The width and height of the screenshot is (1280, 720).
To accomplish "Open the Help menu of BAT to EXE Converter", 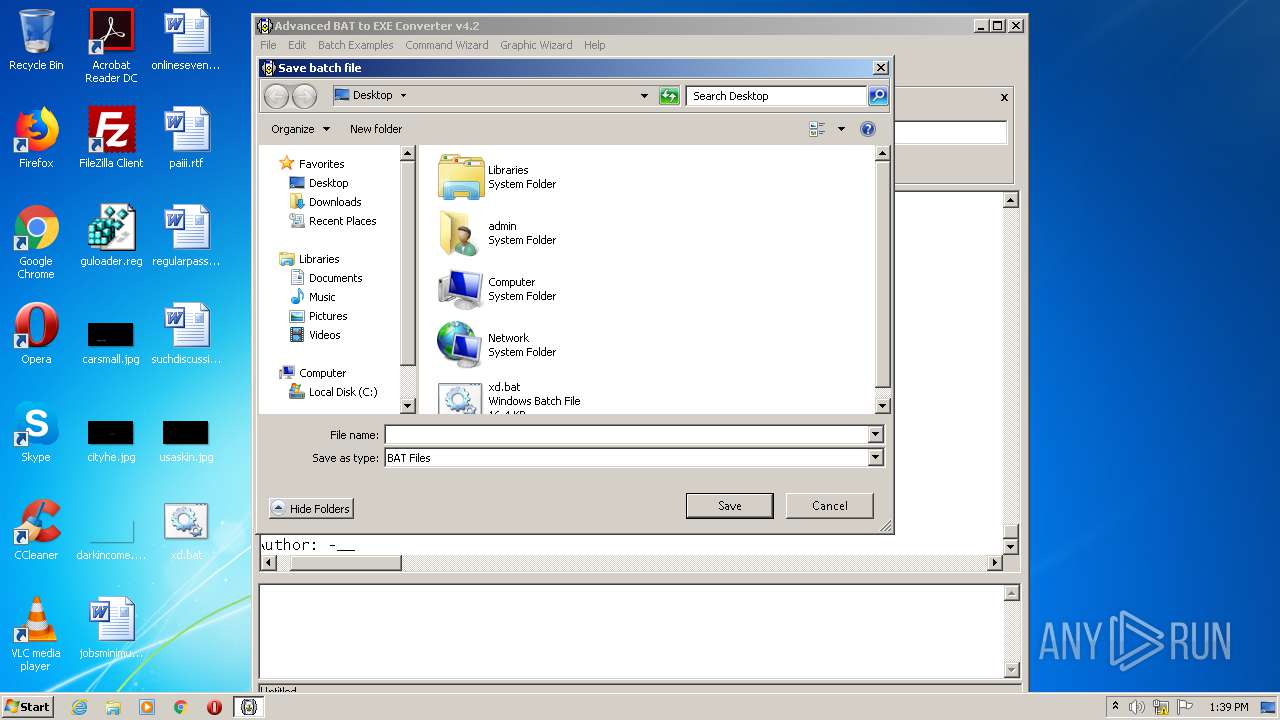I will click(595, 45).
